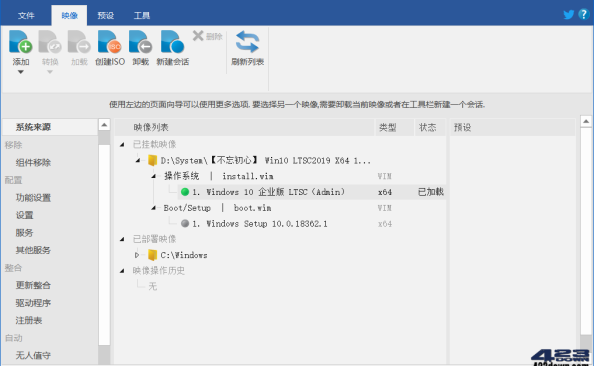The image size is (594, 366).
Task: Switch to the 工具 tab
Action: 142,16
